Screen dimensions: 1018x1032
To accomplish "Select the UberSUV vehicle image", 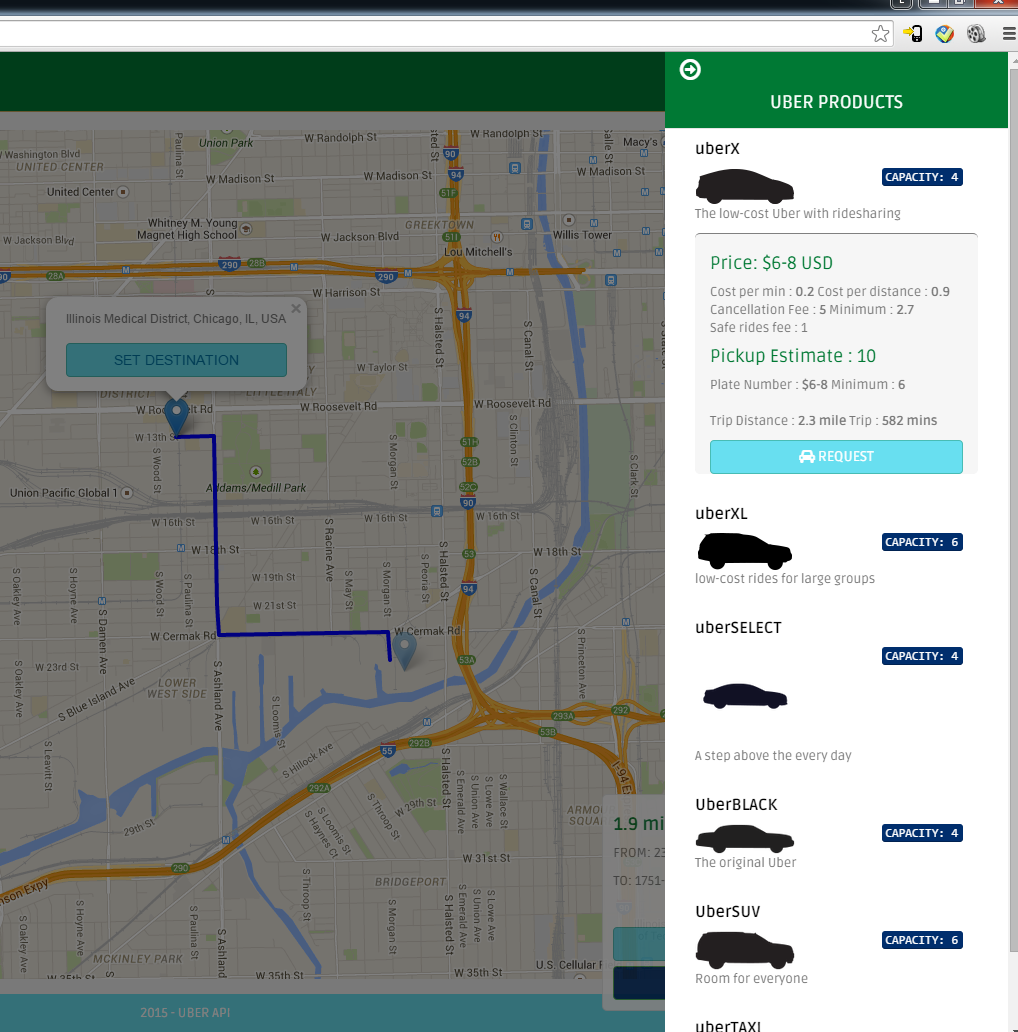I will tap(744, 950).
